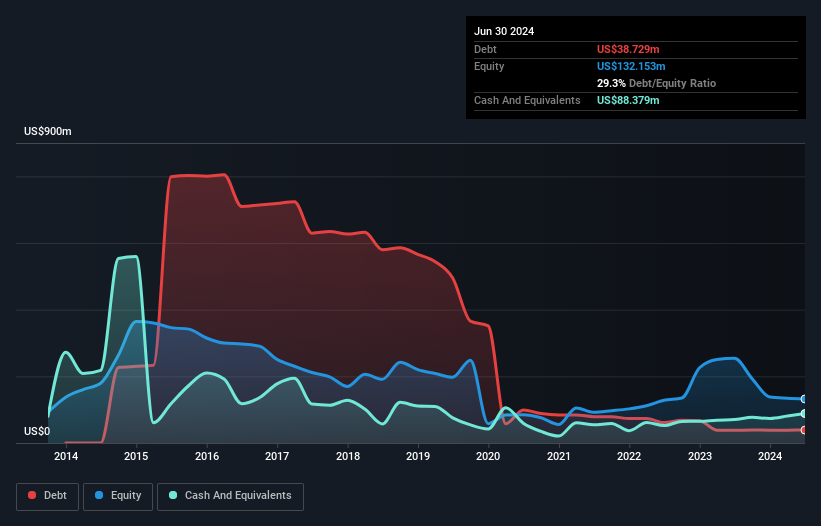Click the Debt value US$38.729m
The width and height of the screenshot is (821, 526).
pos(628,49)
